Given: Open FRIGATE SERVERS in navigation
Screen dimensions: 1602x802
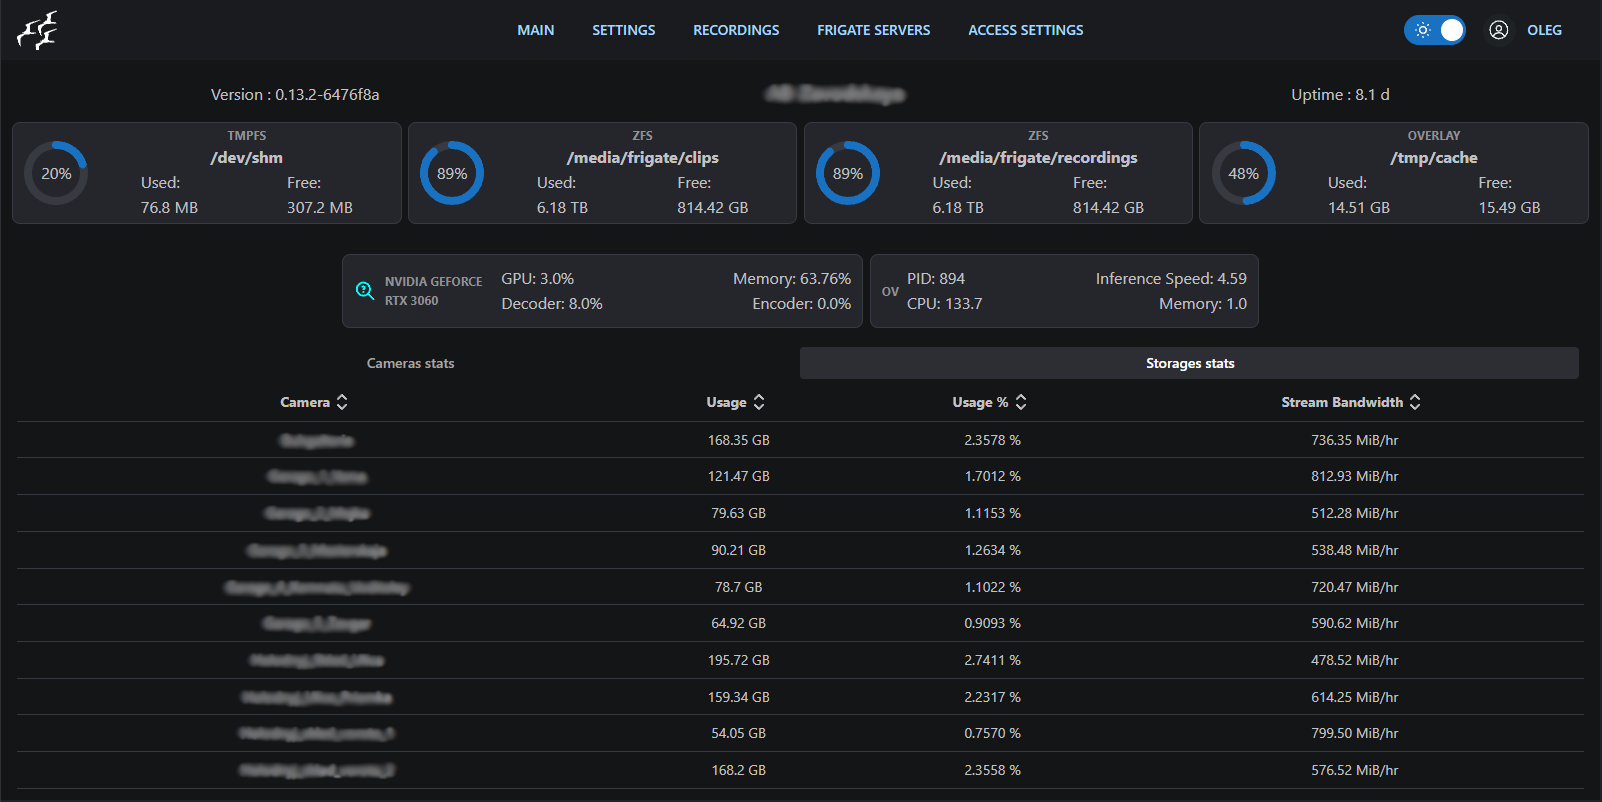Looking at the screenshot, I should [x=873, y=30].
